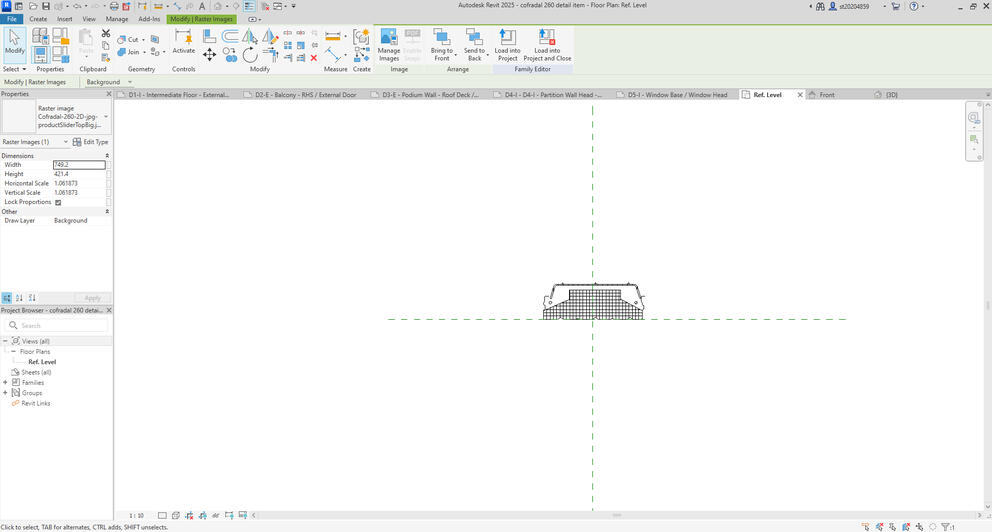Select the Rotate tool in Modify panel
This screenshot has height=532, width=992.
(x=250, y=55)
